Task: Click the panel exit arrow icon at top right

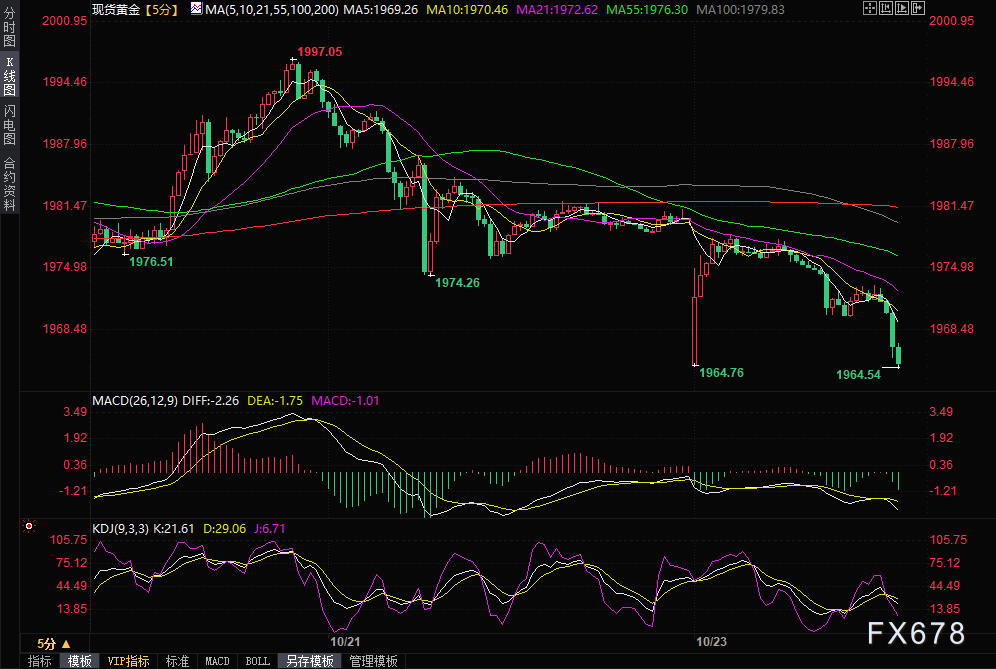Action: pos(918,8)
